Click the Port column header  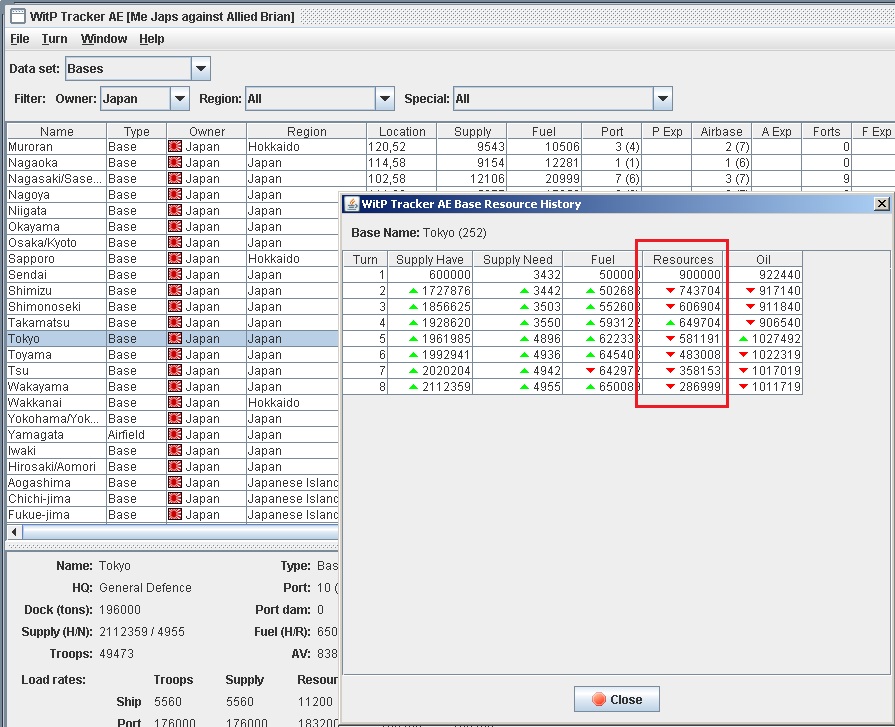click(x=612, y=131)
